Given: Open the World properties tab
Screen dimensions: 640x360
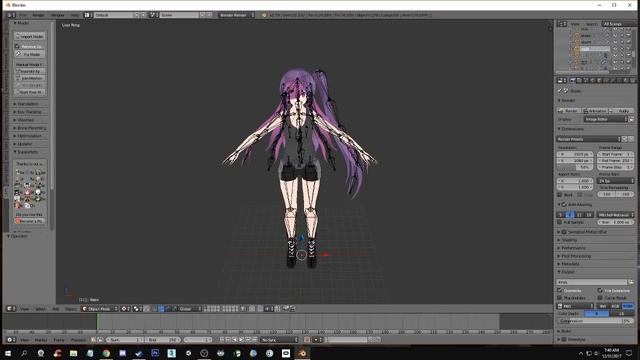Looking at the screenshot, I should [x=593, y=80].
